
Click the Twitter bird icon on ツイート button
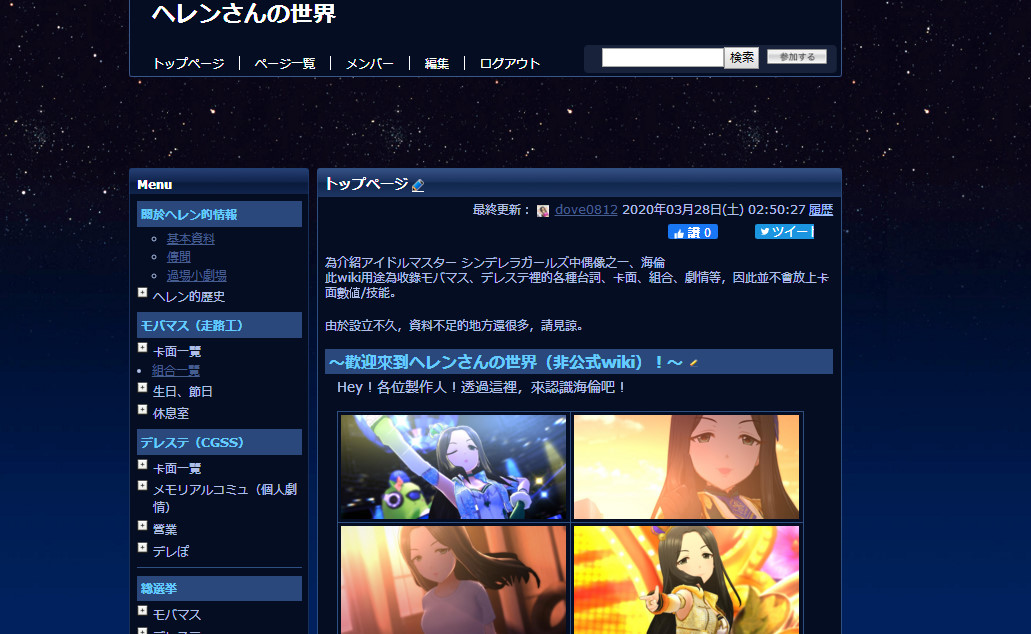click(x=764, y=231)
